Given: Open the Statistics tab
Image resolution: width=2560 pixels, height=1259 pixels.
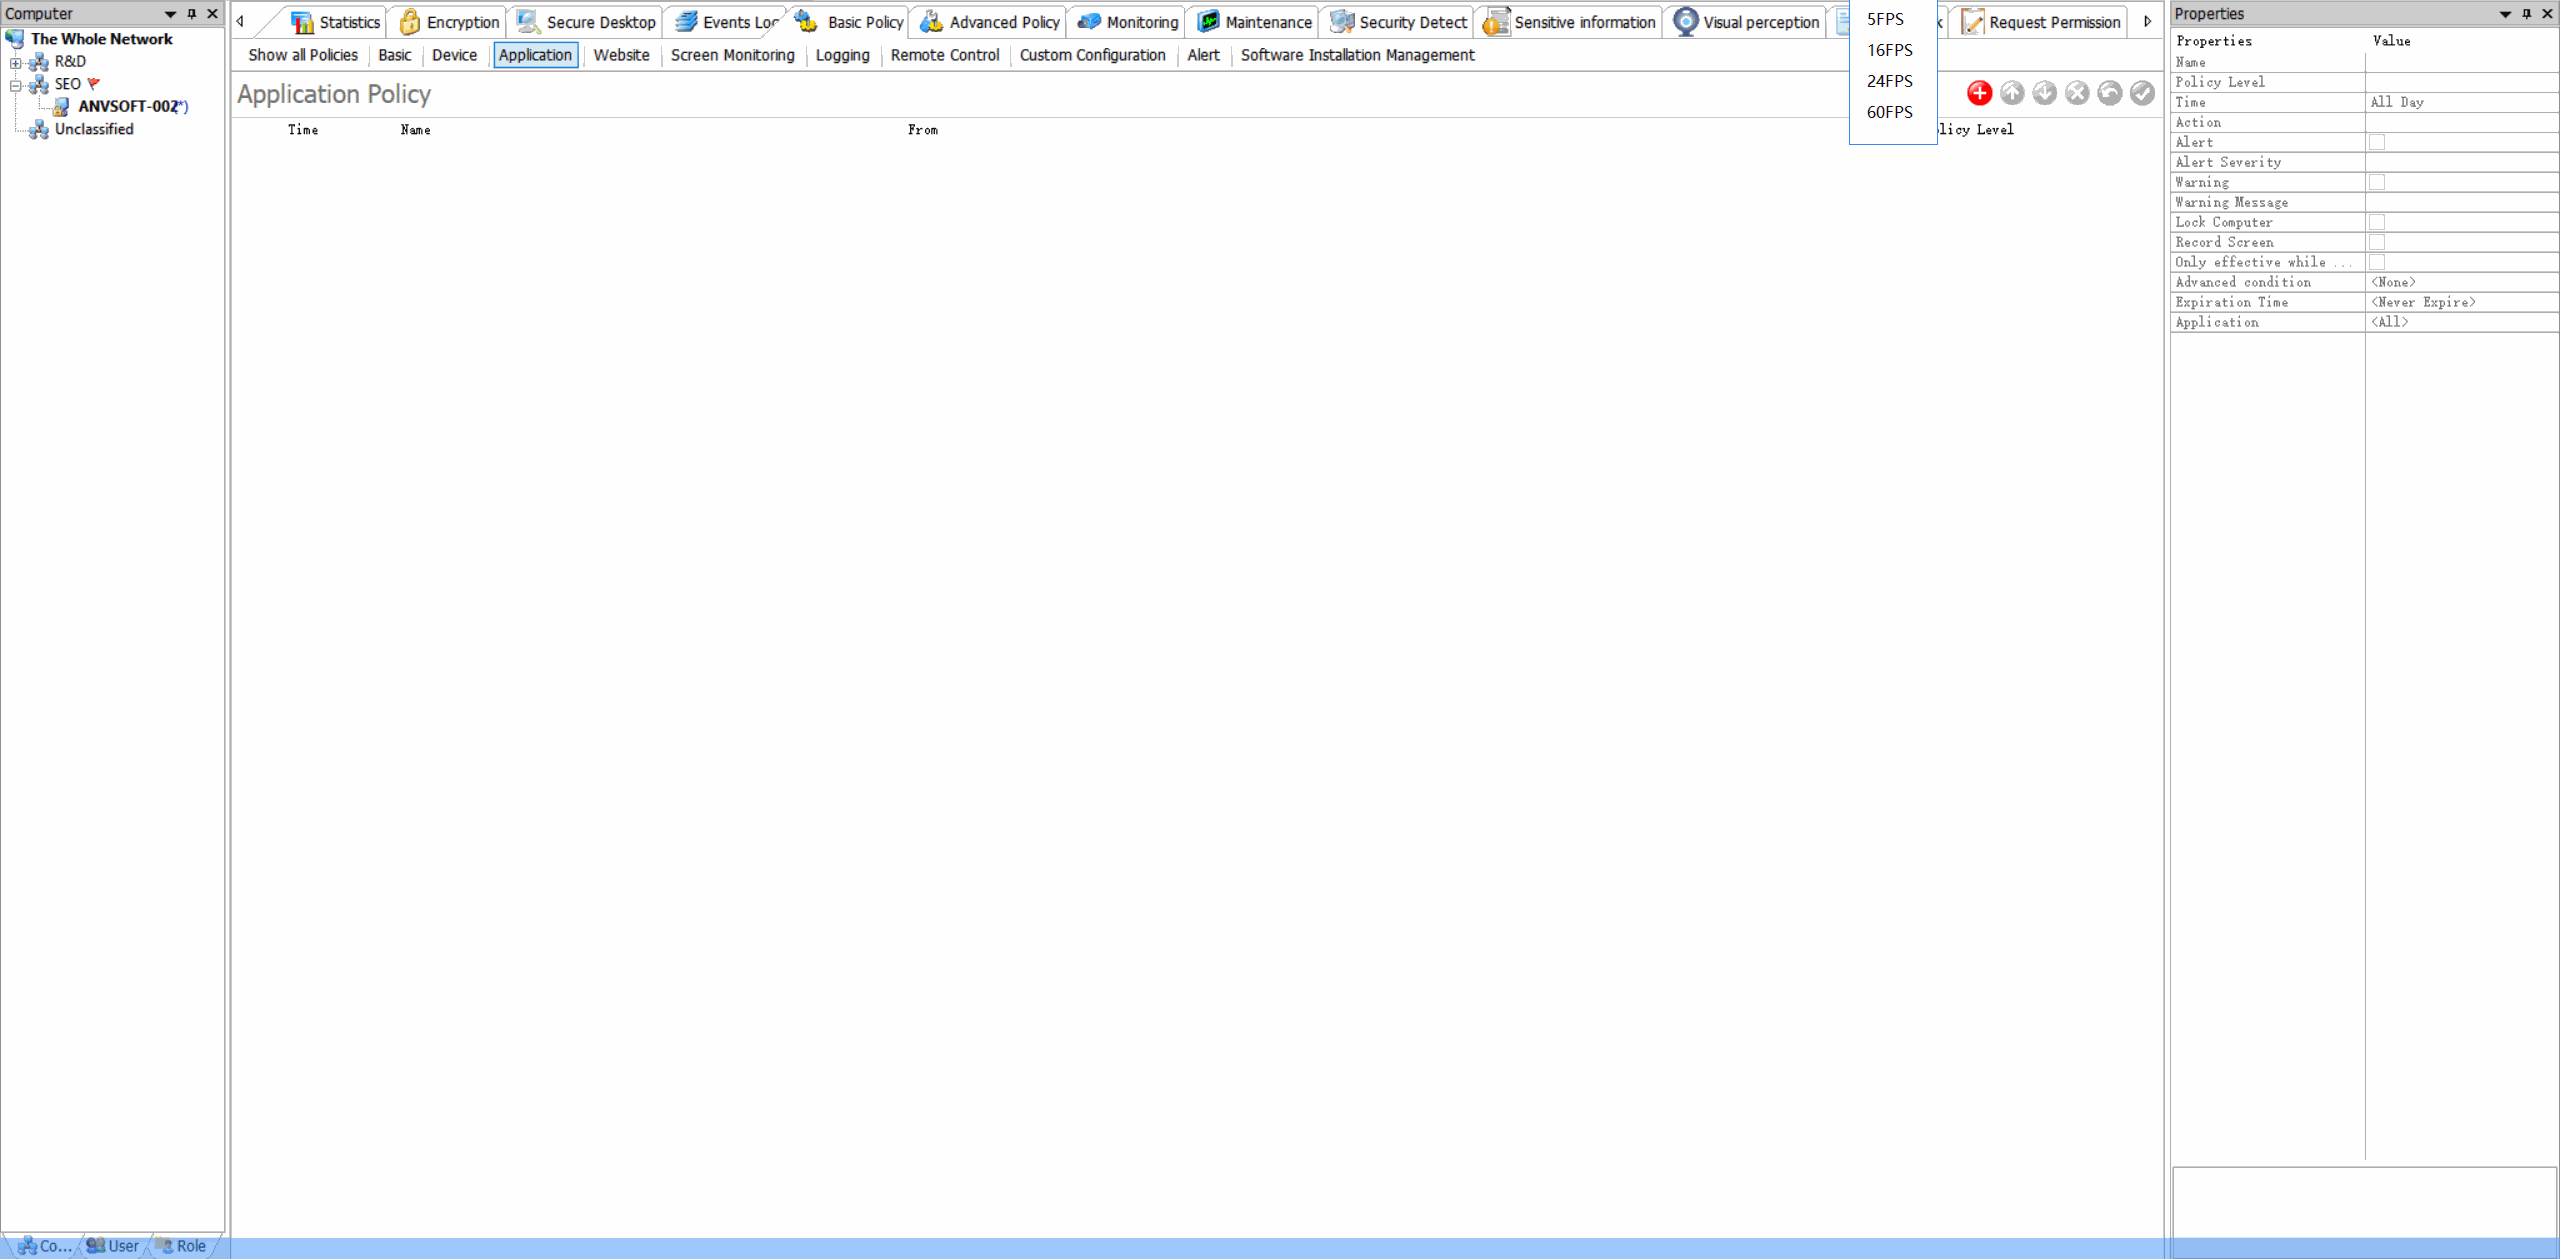Looking at the screenshot, I should point(336,22).
